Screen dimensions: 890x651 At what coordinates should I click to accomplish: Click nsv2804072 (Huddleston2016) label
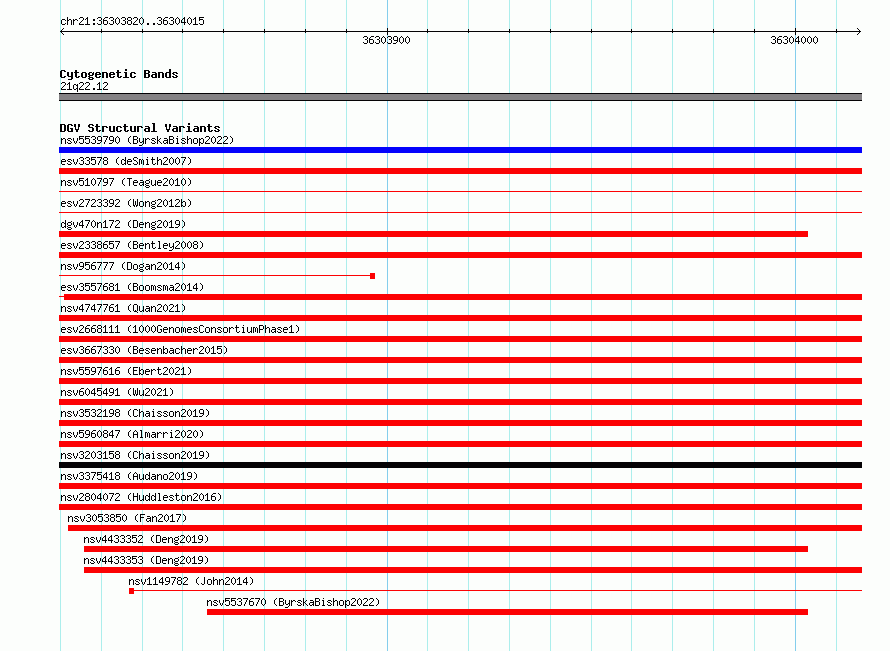pos(141,497)
